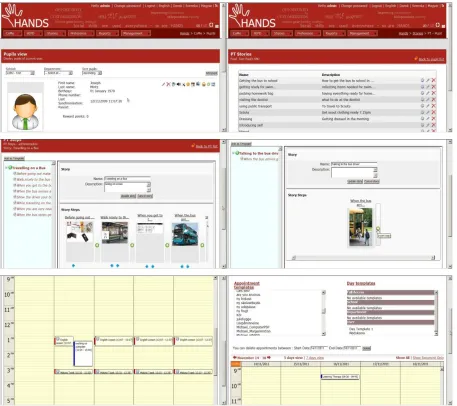Select 'Day Template 1' in Day templates list
Image resolution: width=457 pixels, height=406 pixels.
(x=361, y=329)
